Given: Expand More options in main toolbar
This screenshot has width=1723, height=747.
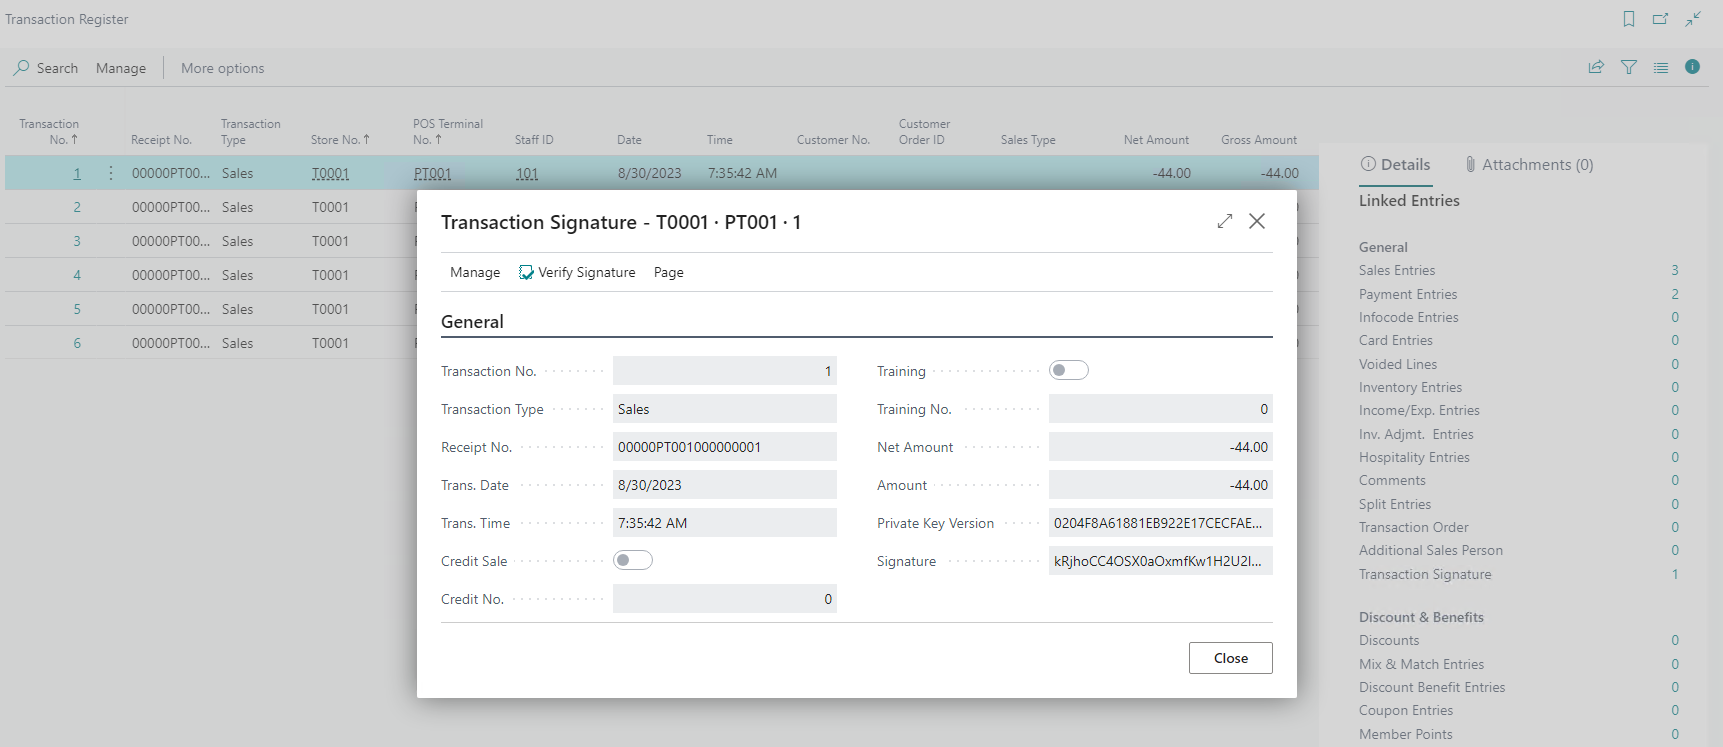Looking at the screenshot, I should [222, 68].
